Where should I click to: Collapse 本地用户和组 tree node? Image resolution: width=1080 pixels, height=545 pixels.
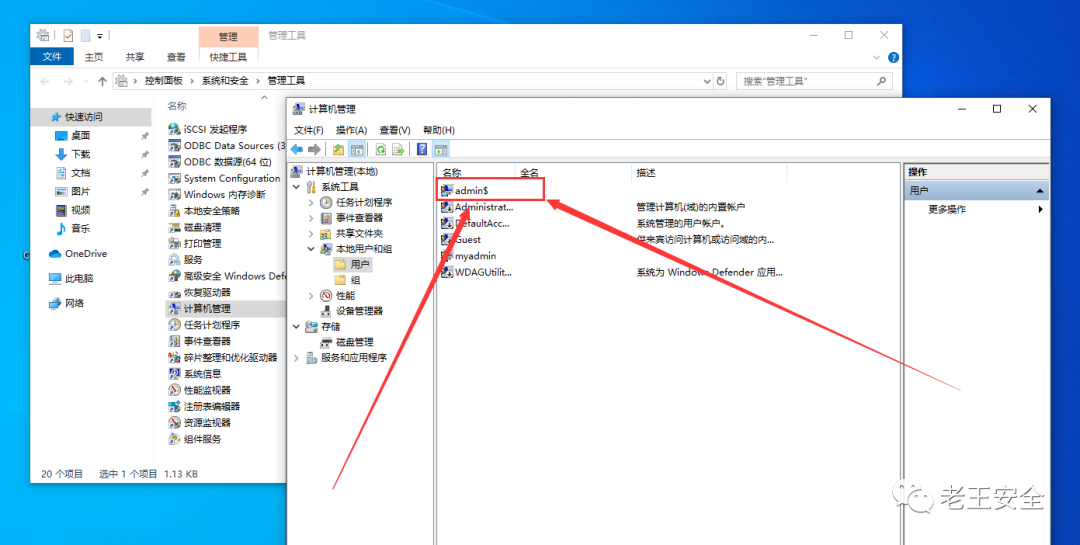(x=311, y=249)
